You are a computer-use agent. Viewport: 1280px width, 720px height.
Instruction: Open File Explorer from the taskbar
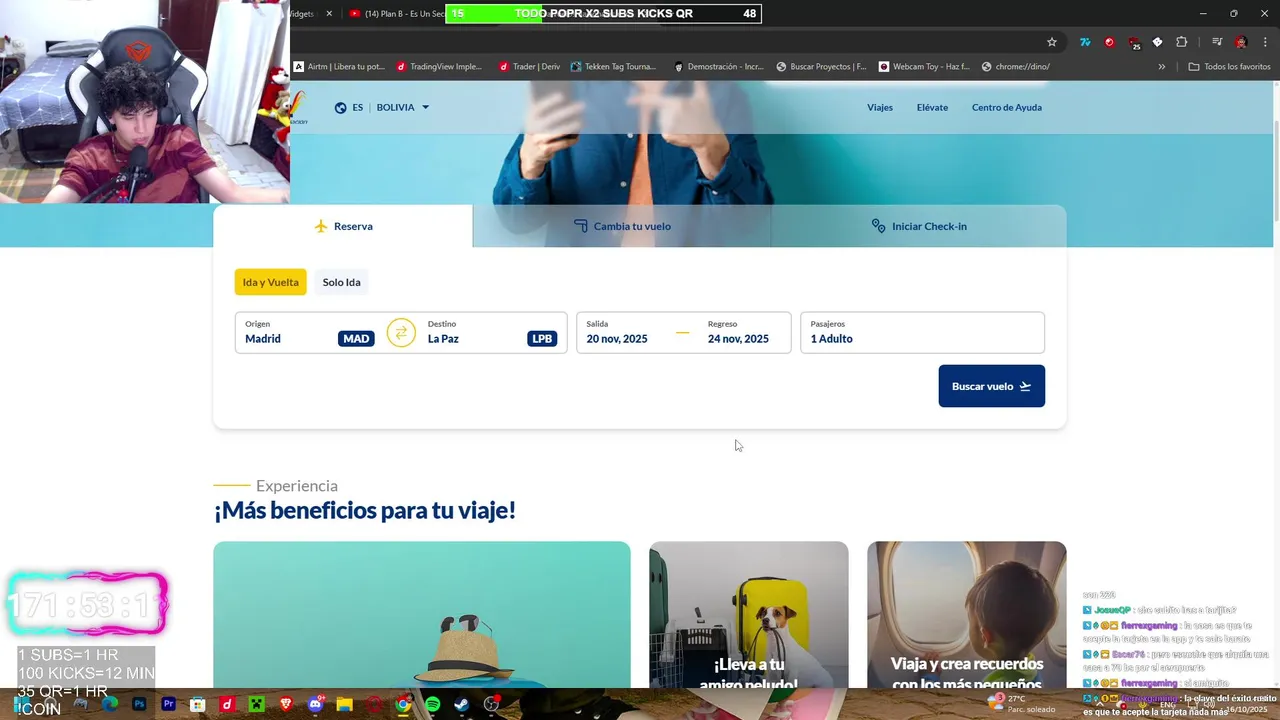point(344,704)
